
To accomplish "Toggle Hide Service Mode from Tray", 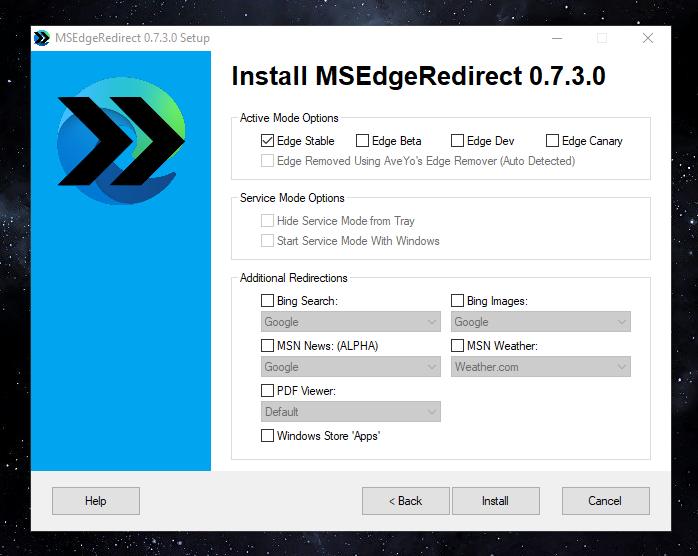I will coord(267,220).
